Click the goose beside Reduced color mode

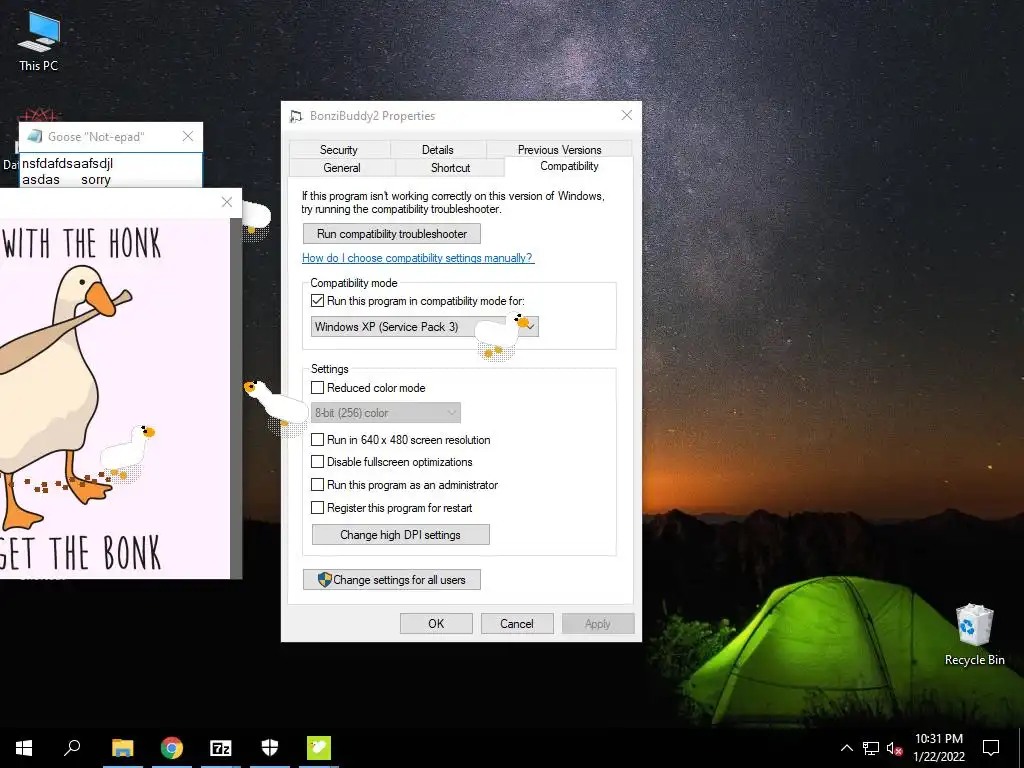pyautogui.click(x=277, y=408)
